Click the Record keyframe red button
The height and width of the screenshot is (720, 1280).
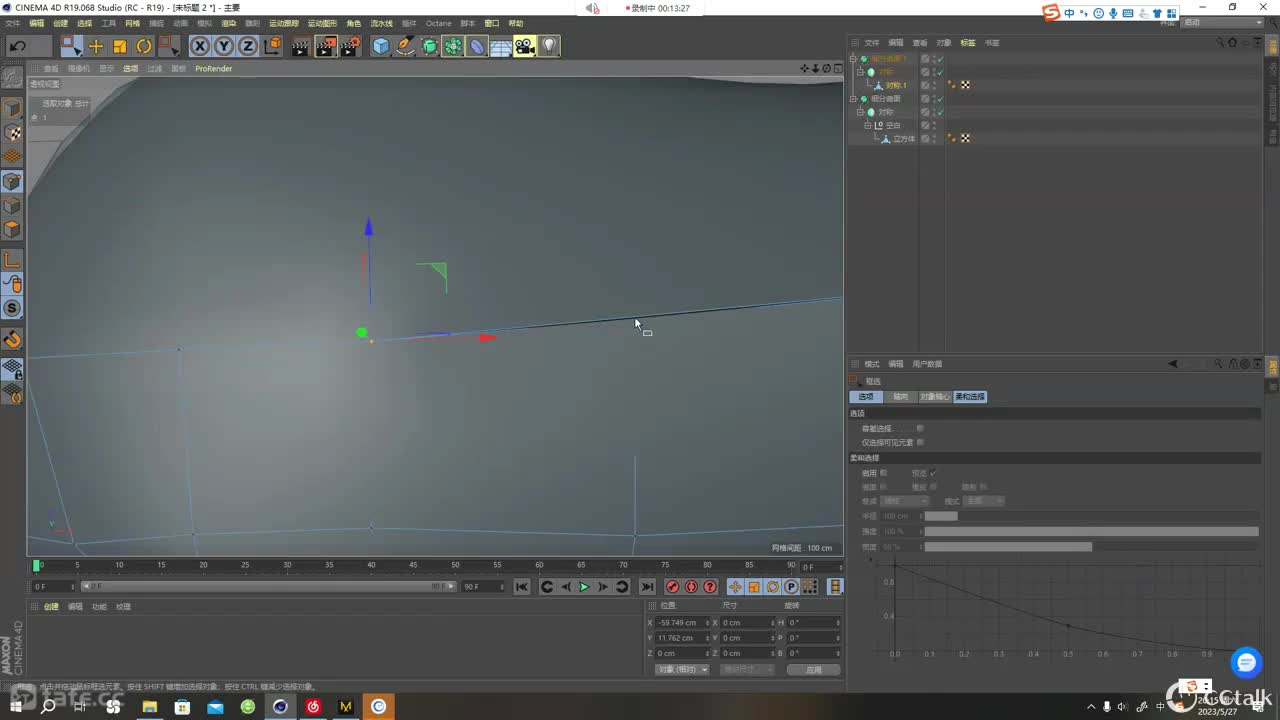pos(672,587)
